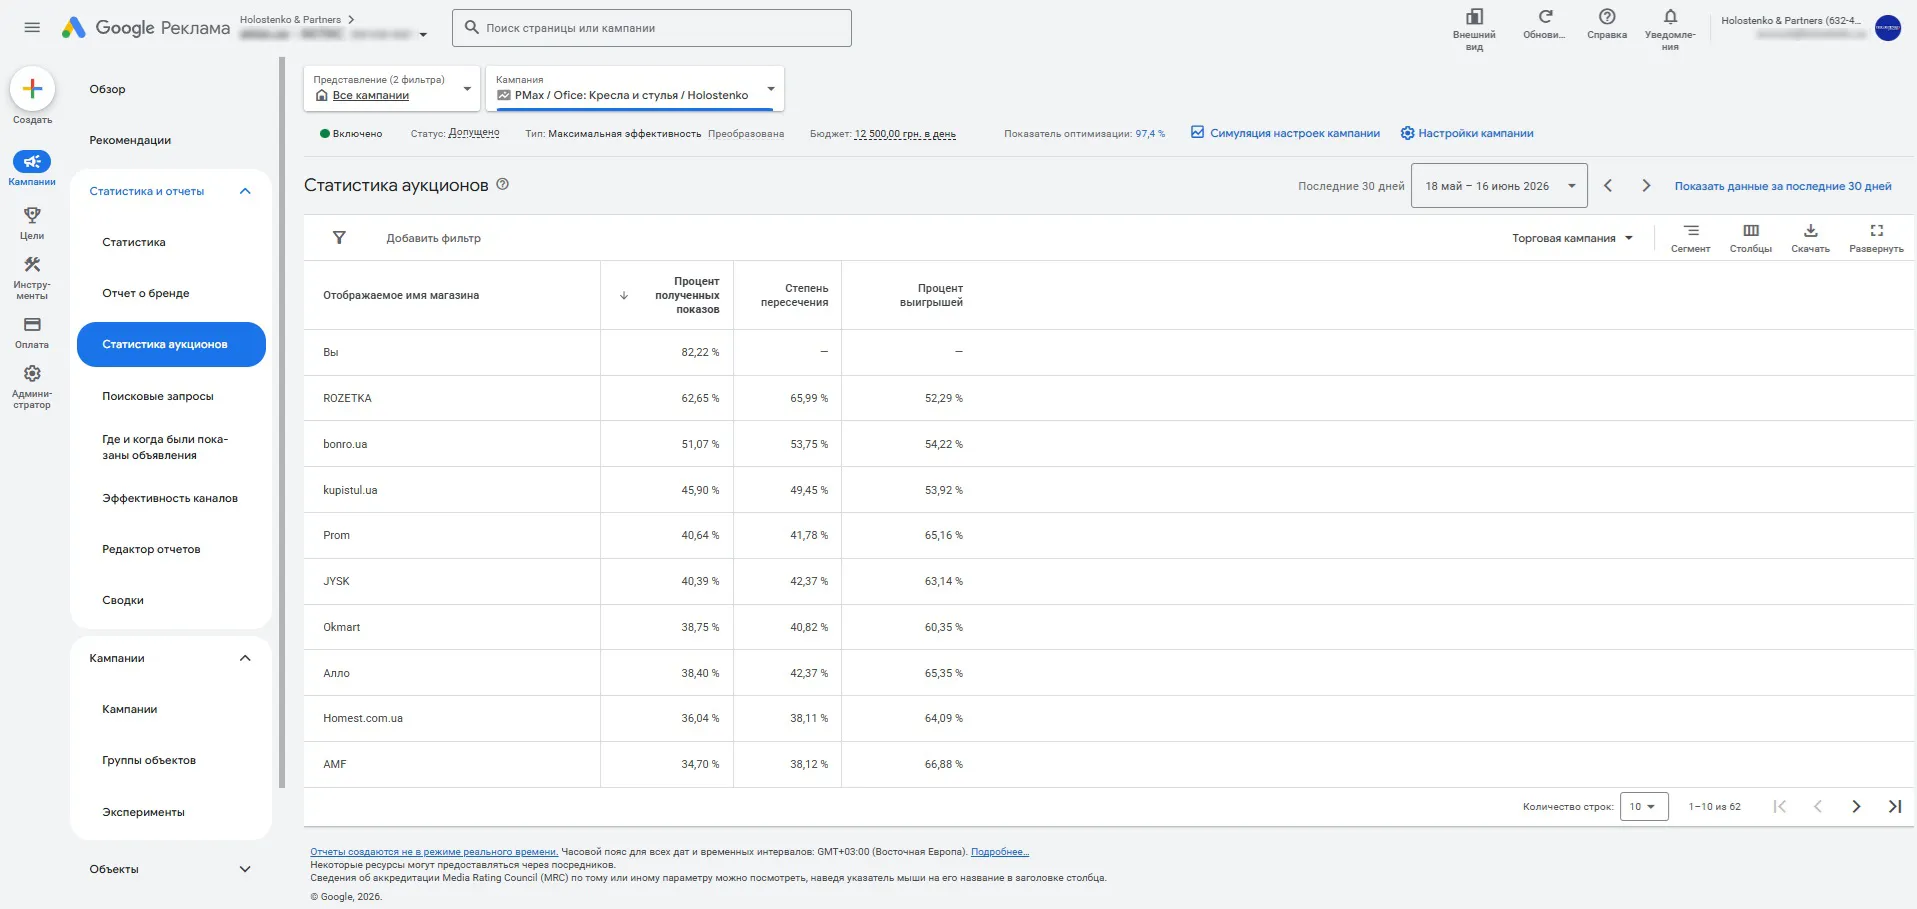1917x909 pixels.
Task: Open Сводки in the sidebar
Action: [x=123, y=600]
